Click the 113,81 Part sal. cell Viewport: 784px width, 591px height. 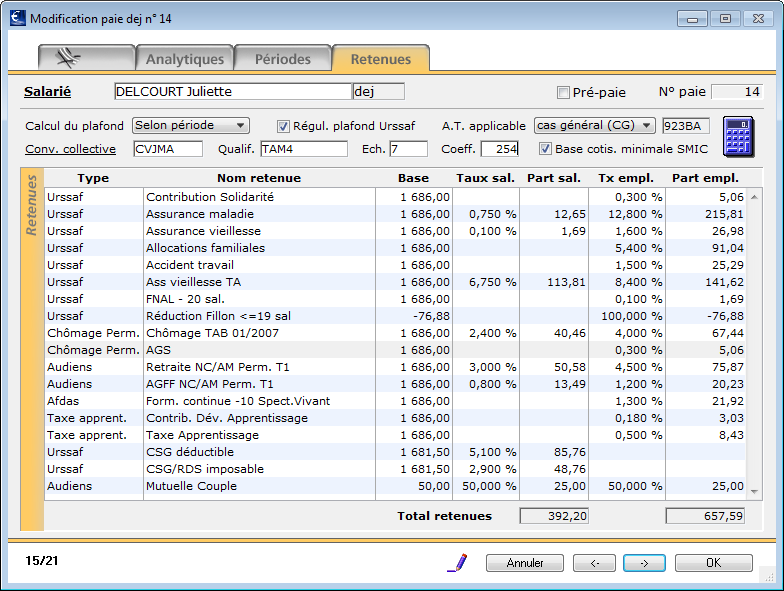click(x=554, y=282)
